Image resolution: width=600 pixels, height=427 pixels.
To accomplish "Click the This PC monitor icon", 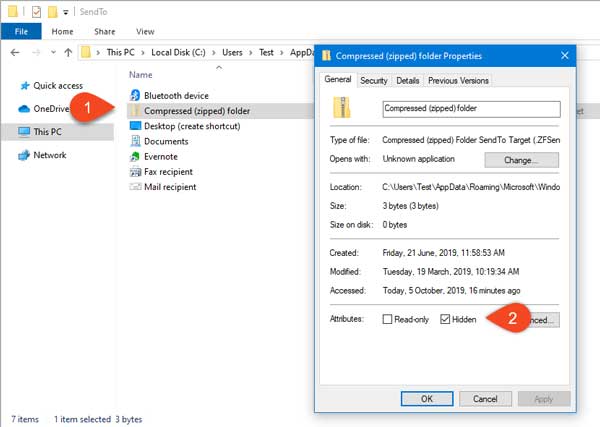I will (24, 132).
